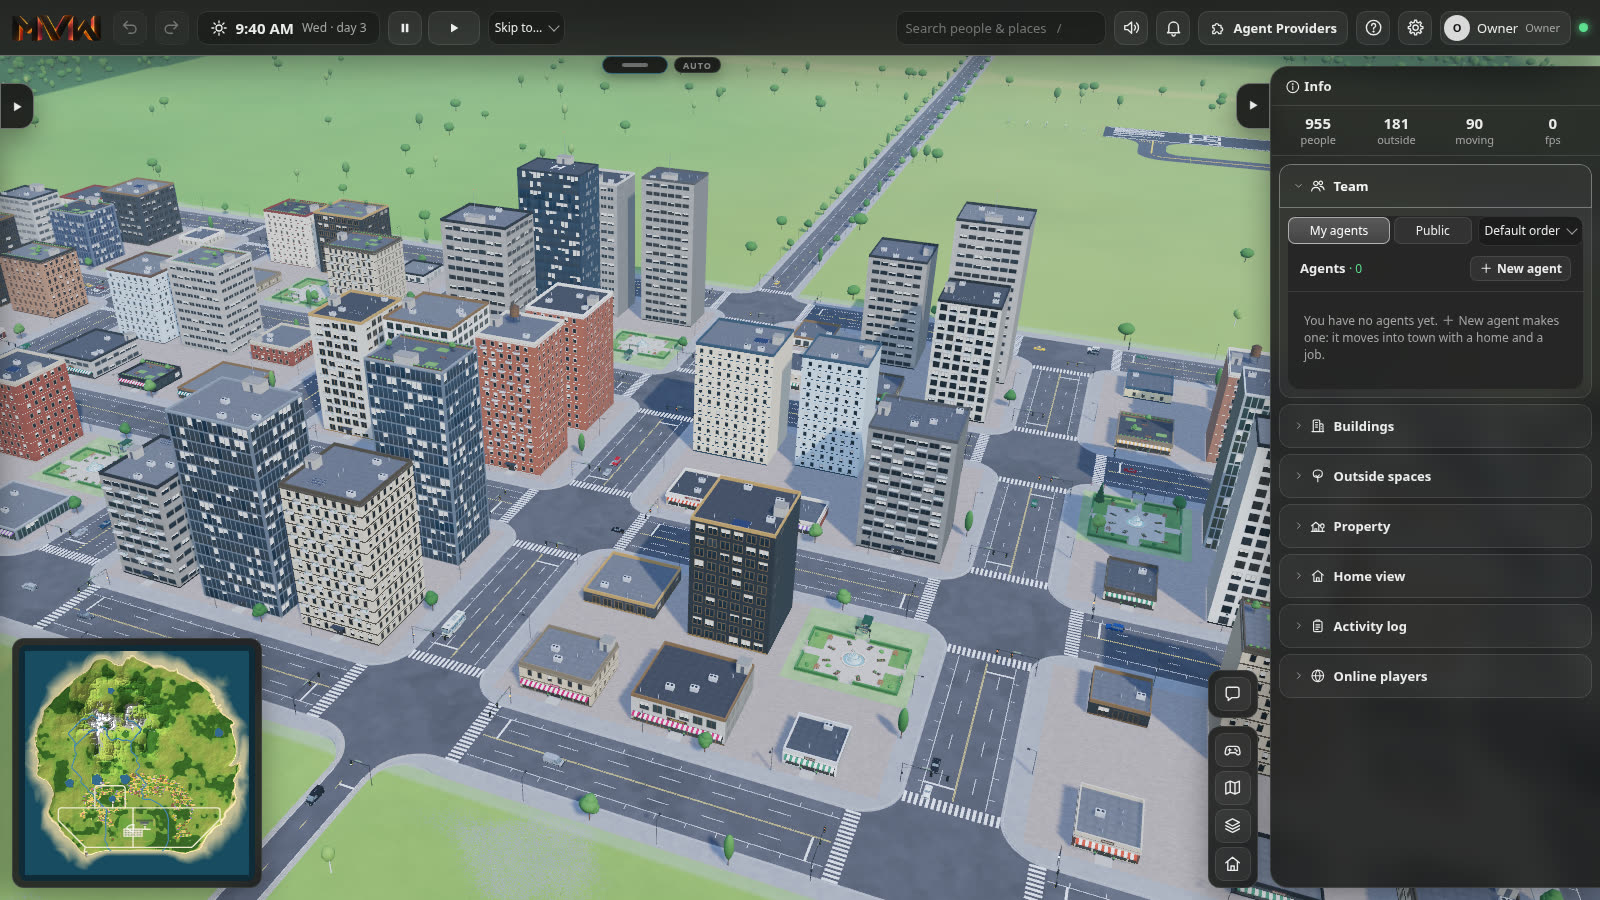Mute the sound with the speaker icon

pyautogui.click(x=1132, y=28)
